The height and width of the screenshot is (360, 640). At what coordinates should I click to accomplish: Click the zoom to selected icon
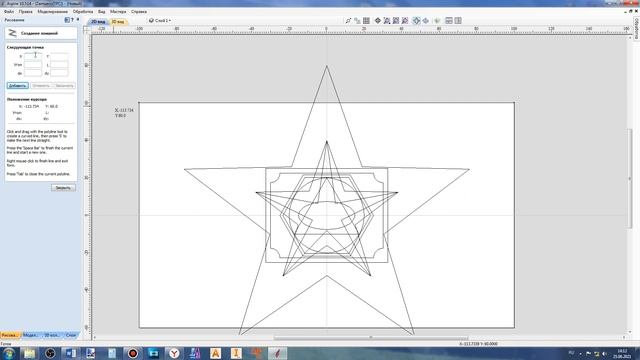click(405, 20)
